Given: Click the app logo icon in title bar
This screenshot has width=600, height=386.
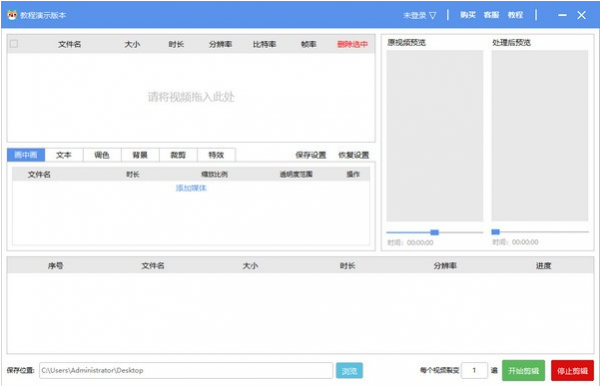Looking at the screenshot, I should click(x=12, y=15).
